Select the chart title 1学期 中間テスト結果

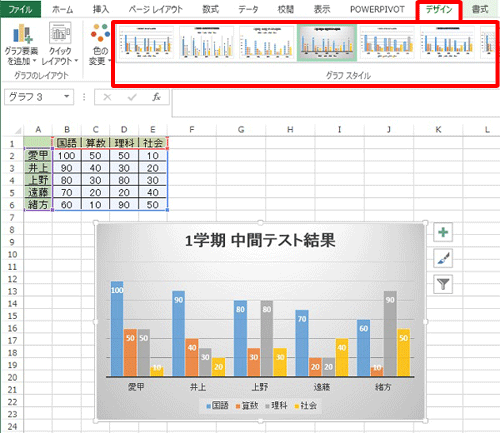[260, 240]
